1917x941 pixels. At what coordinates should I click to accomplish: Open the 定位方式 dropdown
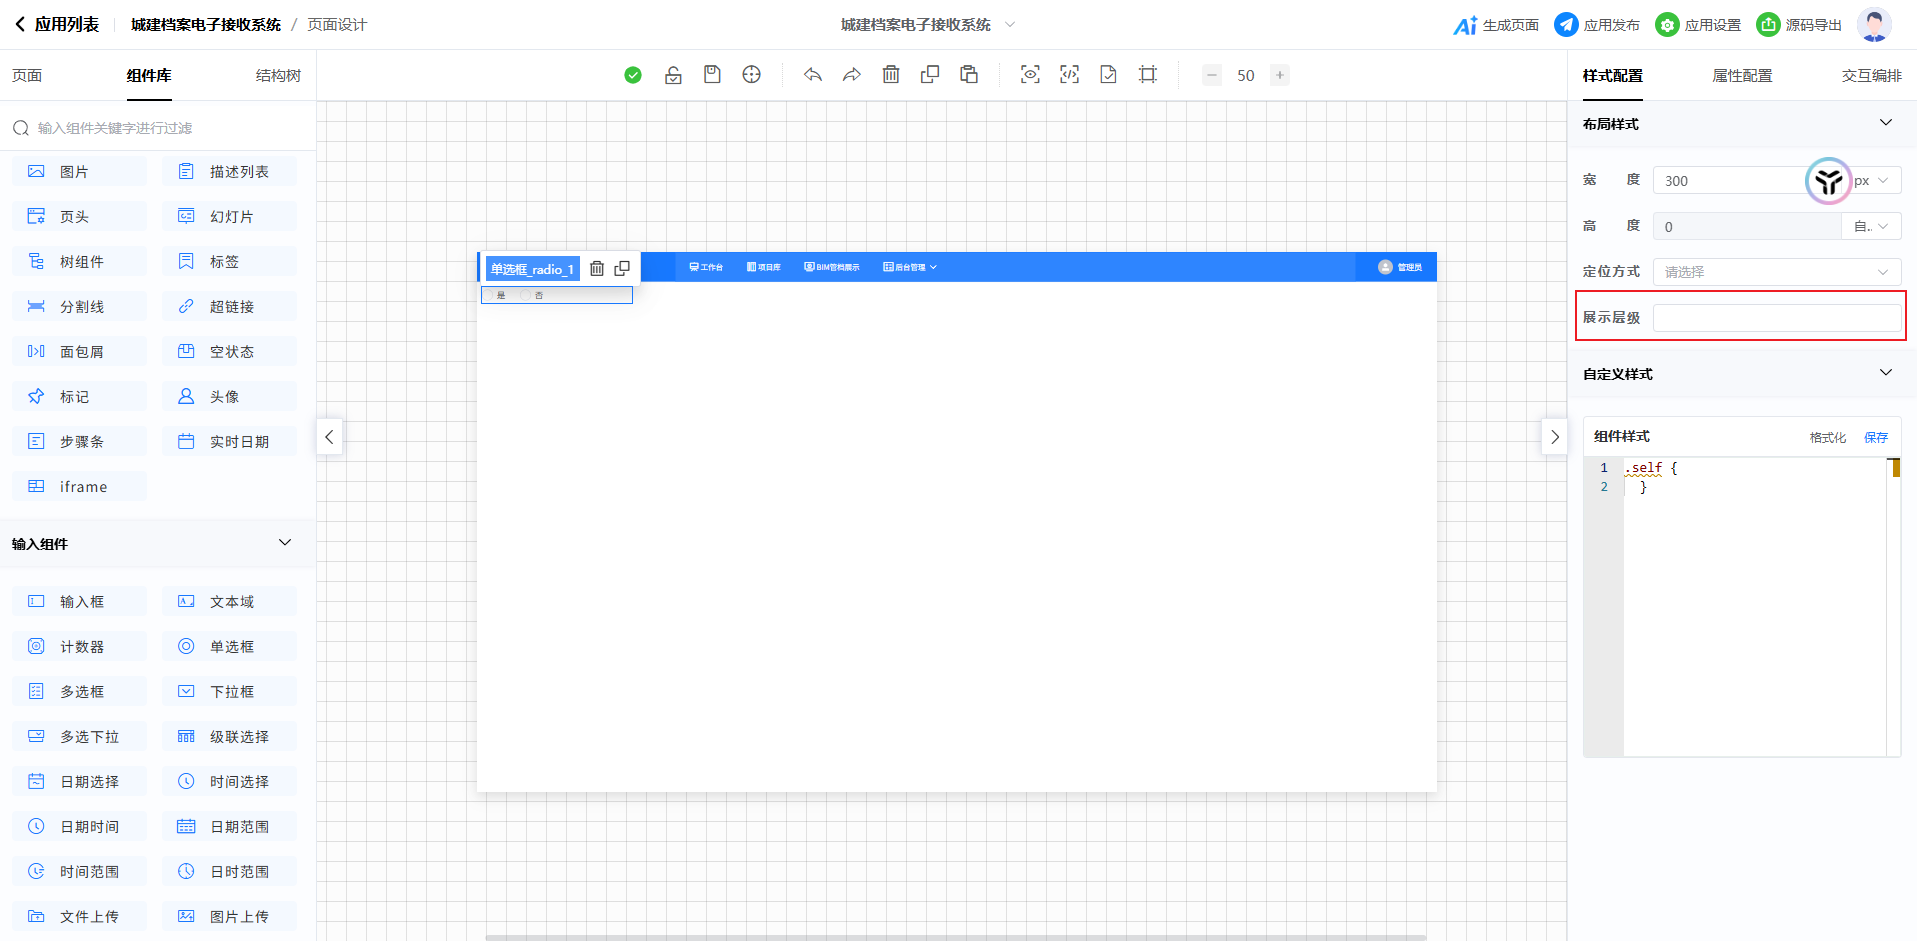coord(1776,272)
